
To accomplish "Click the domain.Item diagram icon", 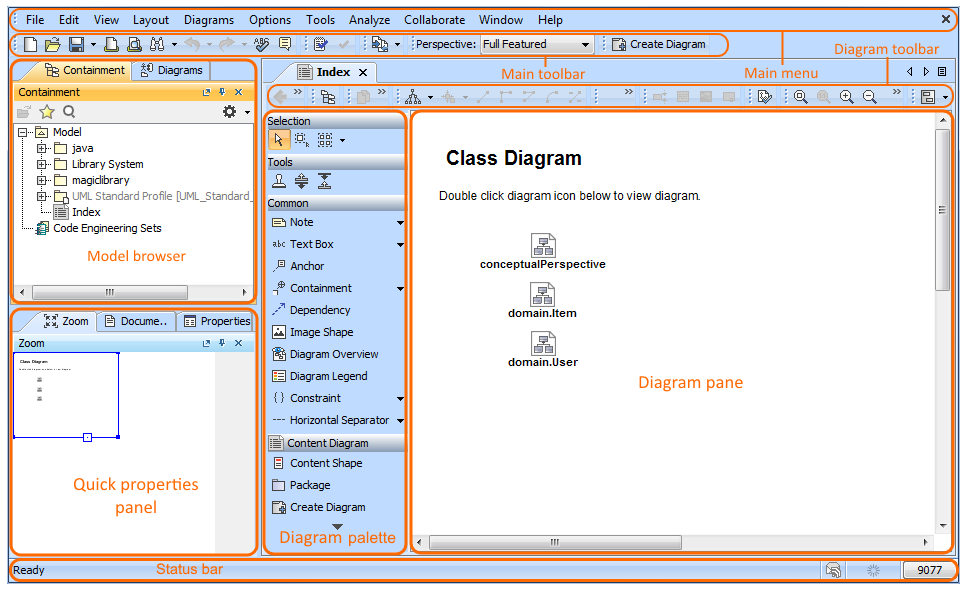I will pyautogui.click(x=543, y=294).
